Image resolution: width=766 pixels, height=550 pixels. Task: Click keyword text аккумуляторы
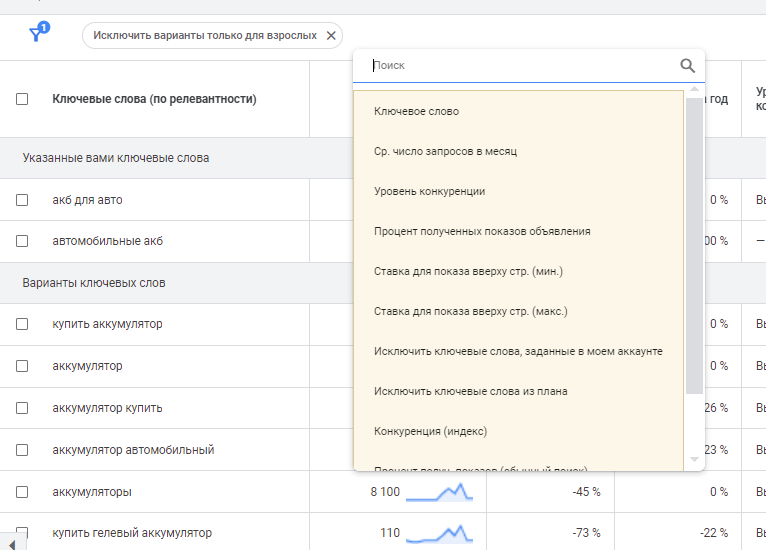(92, 492)
